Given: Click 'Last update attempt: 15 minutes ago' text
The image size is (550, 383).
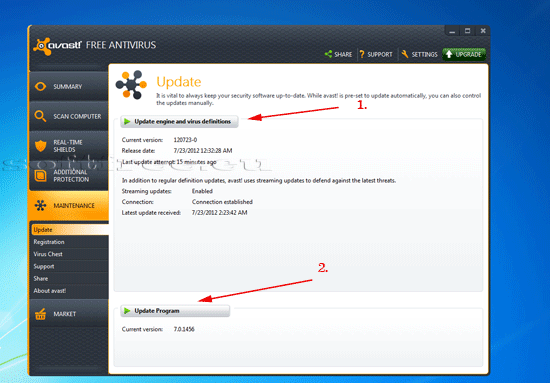Looking at the screenshot, I should click(x=169, y=162).
